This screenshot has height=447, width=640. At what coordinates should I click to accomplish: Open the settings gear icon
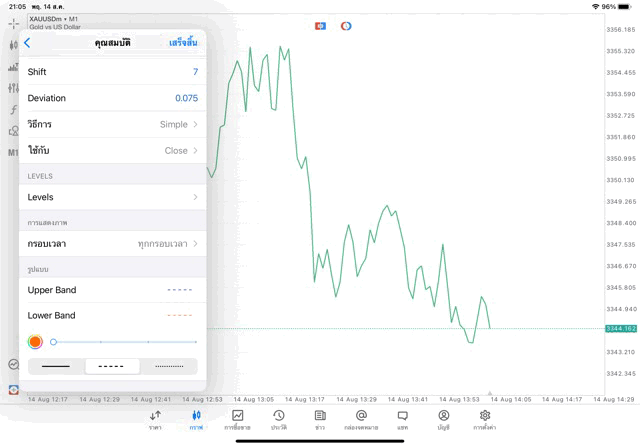pyautogui.click(x=485, y=419)
